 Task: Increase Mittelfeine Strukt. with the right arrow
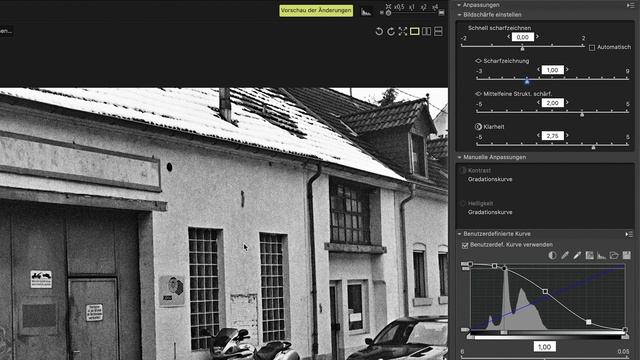(x=567, y=102)
